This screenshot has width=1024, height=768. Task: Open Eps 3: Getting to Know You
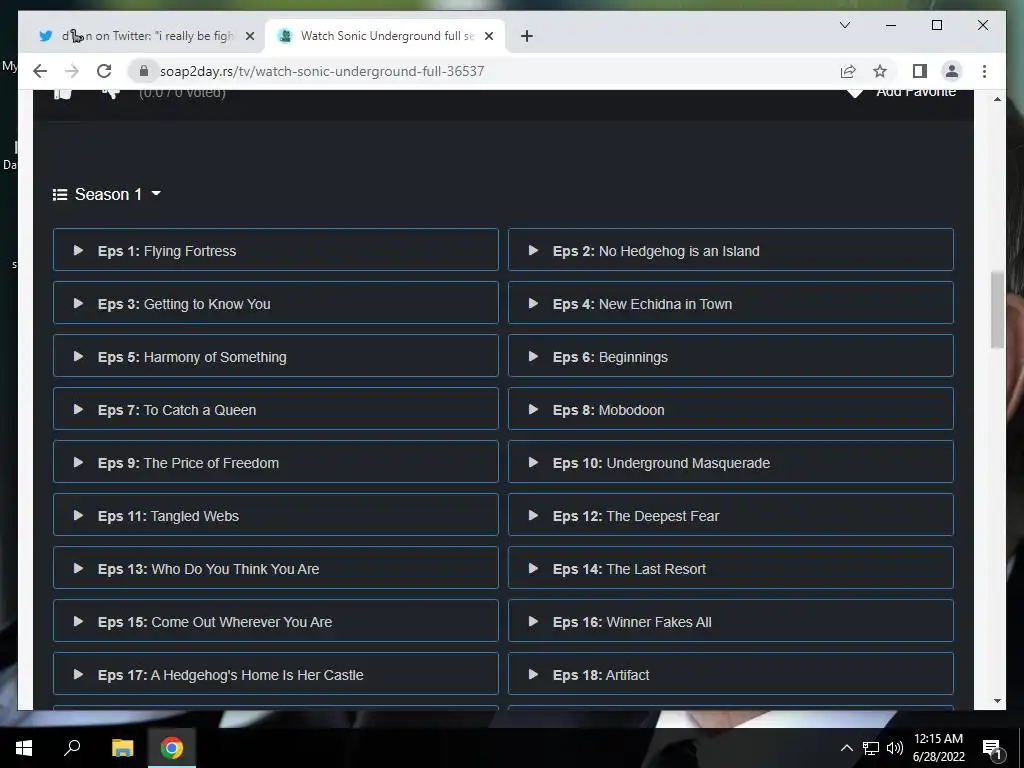(276, 302)
